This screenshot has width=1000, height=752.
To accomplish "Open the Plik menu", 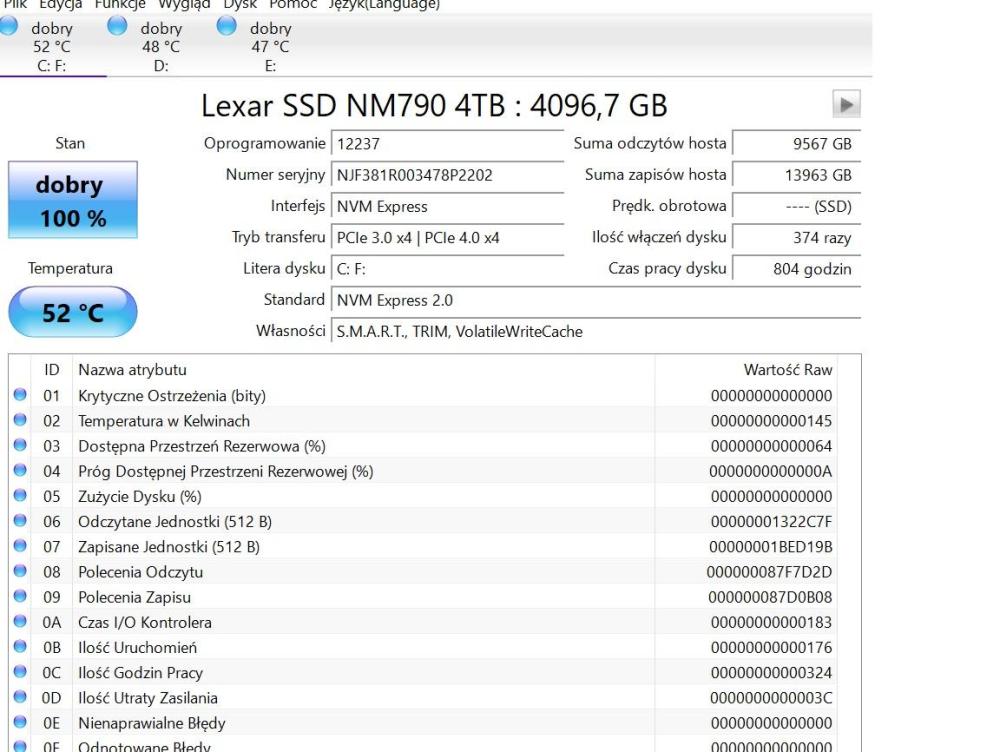I will [x=14, y=4].
